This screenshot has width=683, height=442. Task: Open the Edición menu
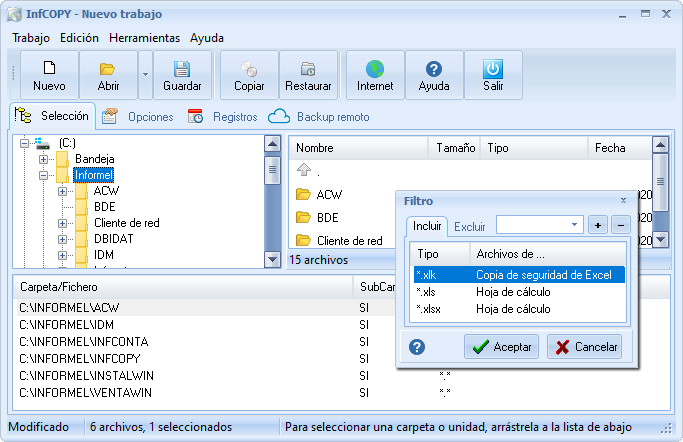click(x=79, y=38)
